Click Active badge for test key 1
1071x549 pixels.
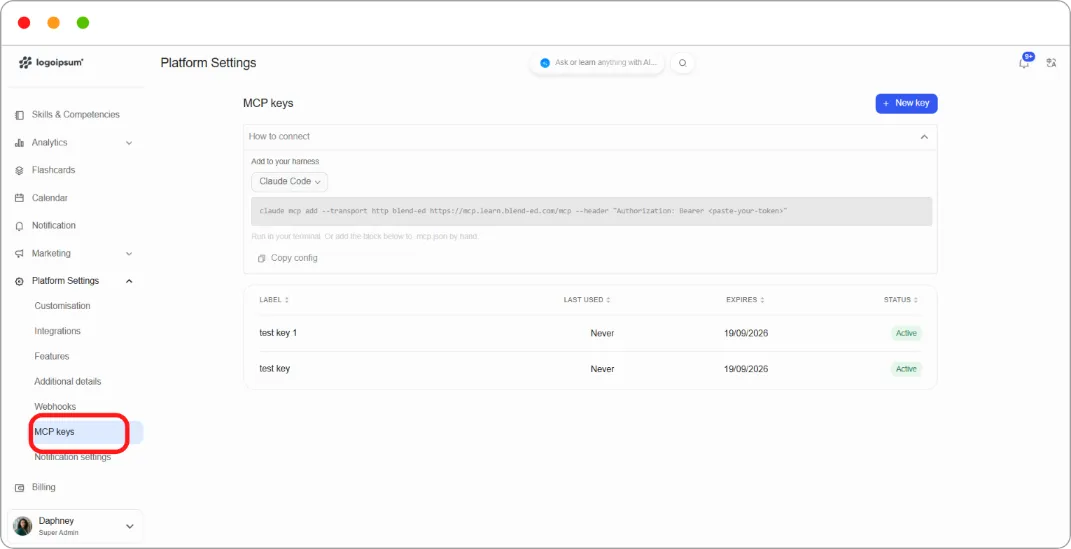tap(906, 333)
